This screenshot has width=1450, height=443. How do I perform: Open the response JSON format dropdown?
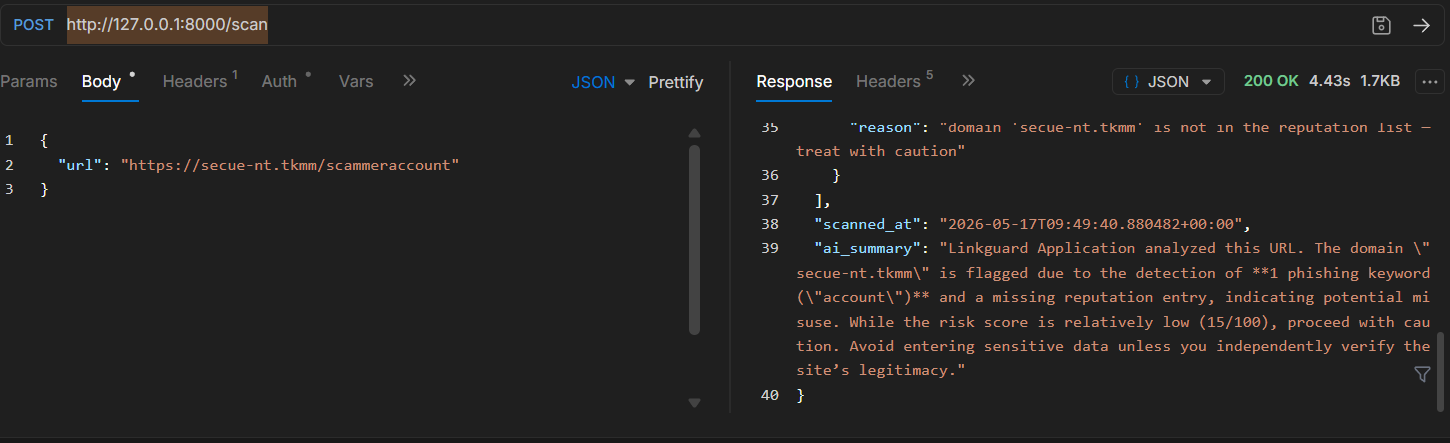coord(1168,82)
